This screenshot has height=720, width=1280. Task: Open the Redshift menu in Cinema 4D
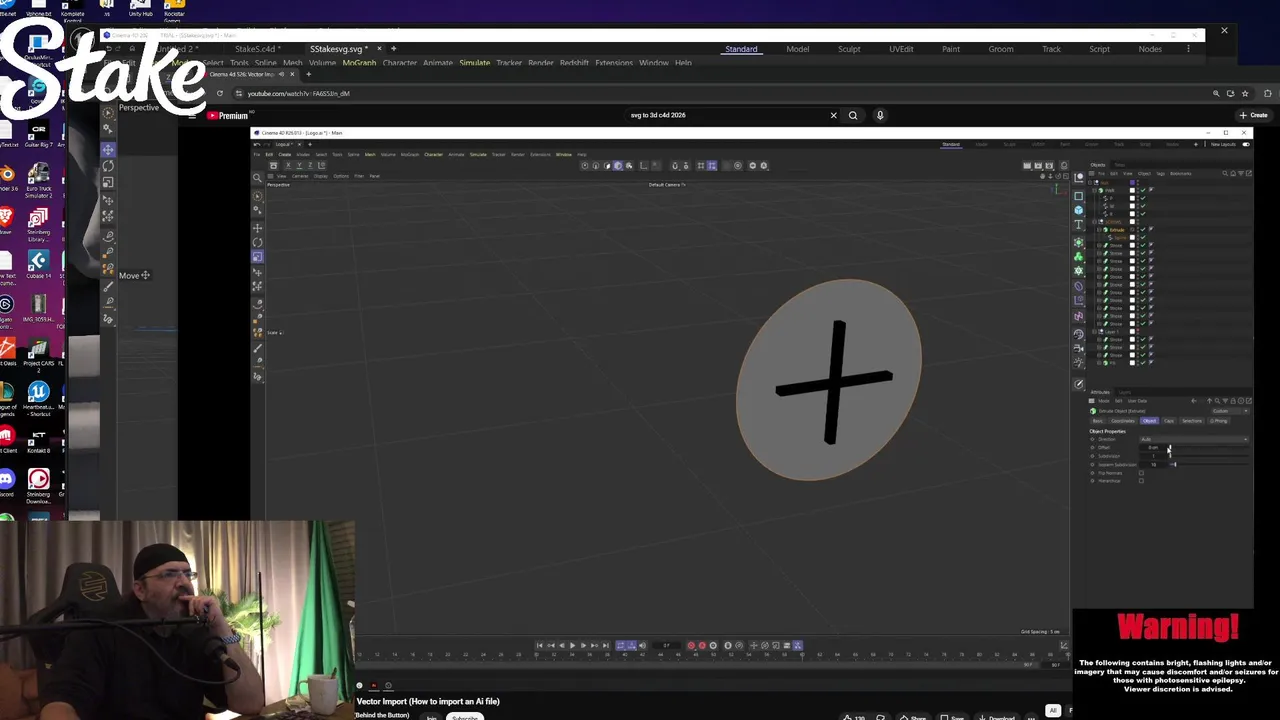pyautogui.click(x=574, y=63)
